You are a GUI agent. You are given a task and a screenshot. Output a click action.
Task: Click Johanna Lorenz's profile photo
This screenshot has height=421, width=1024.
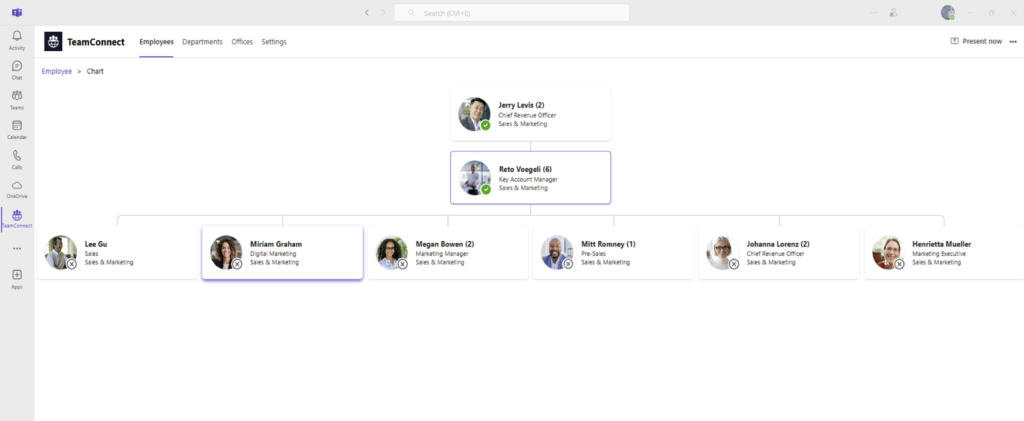coord(722,252)
